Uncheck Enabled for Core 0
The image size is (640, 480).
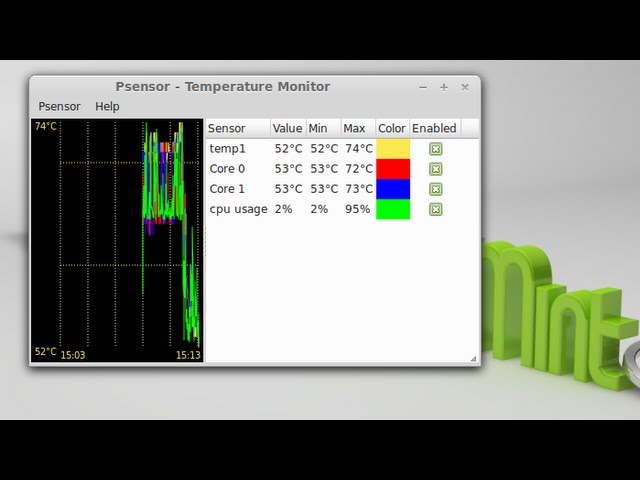click(435, 169)
